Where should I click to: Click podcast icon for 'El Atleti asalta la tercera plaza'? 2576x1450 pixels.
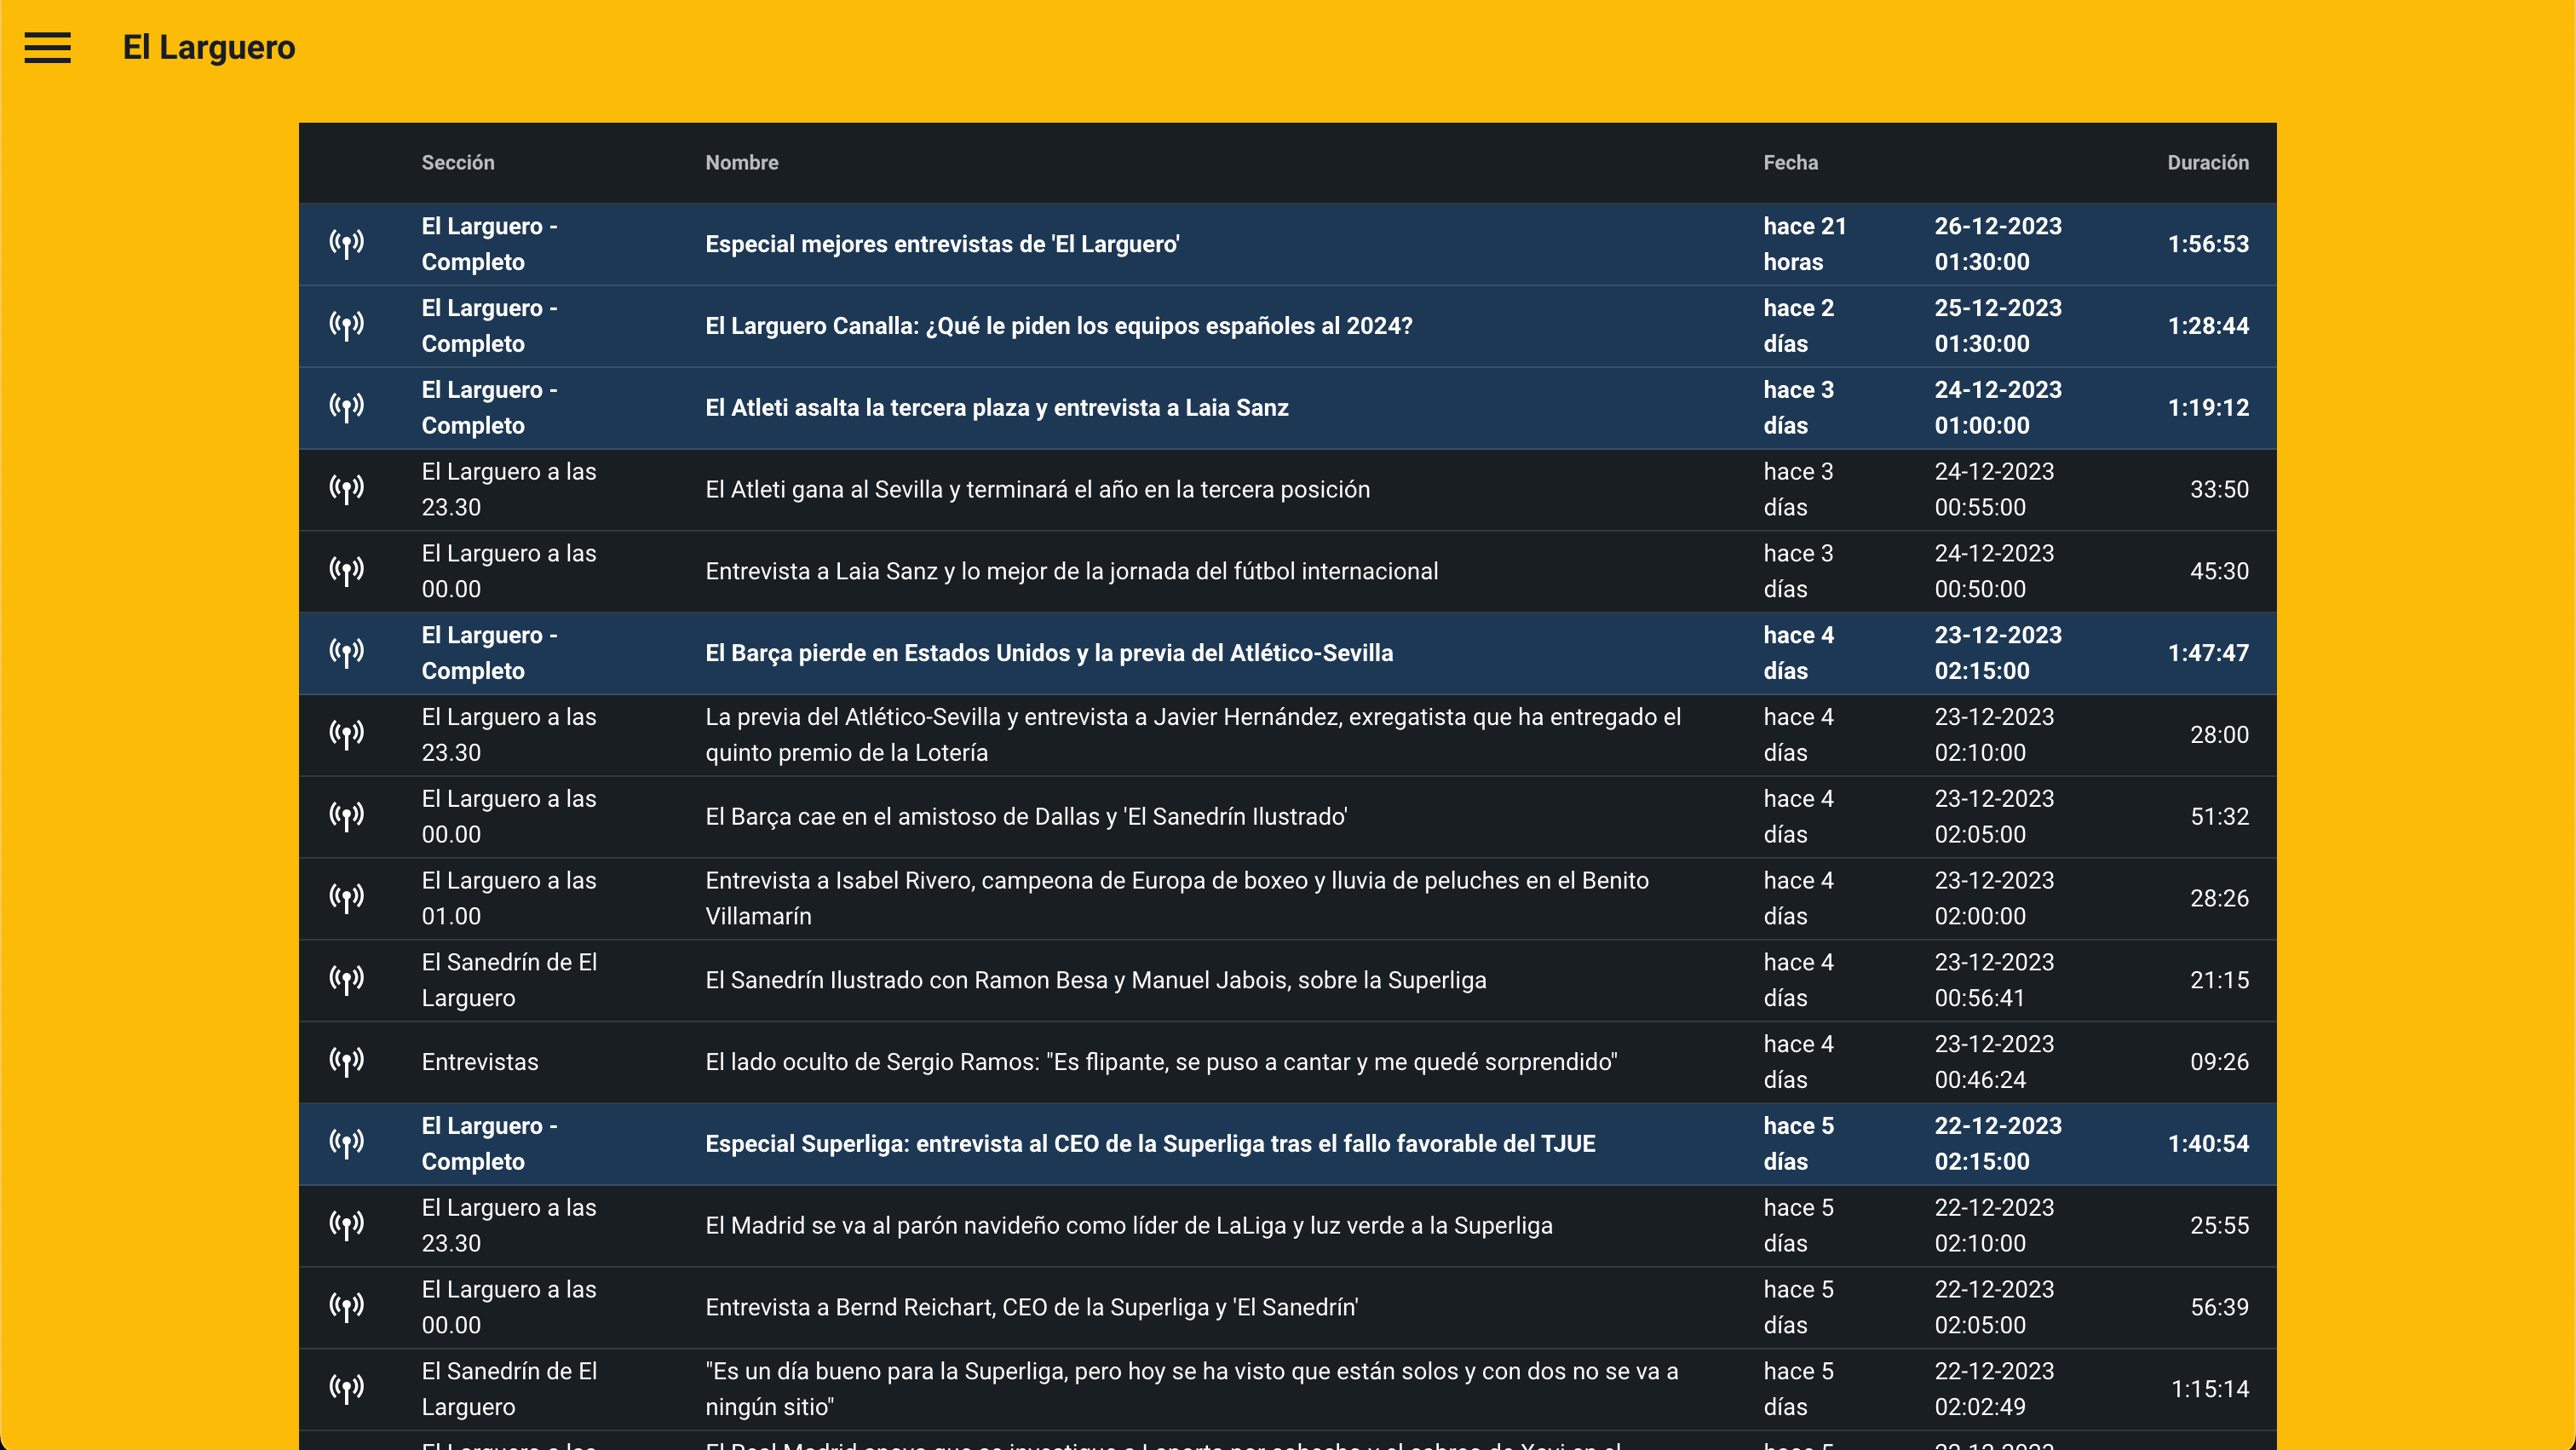pos(346,408)
